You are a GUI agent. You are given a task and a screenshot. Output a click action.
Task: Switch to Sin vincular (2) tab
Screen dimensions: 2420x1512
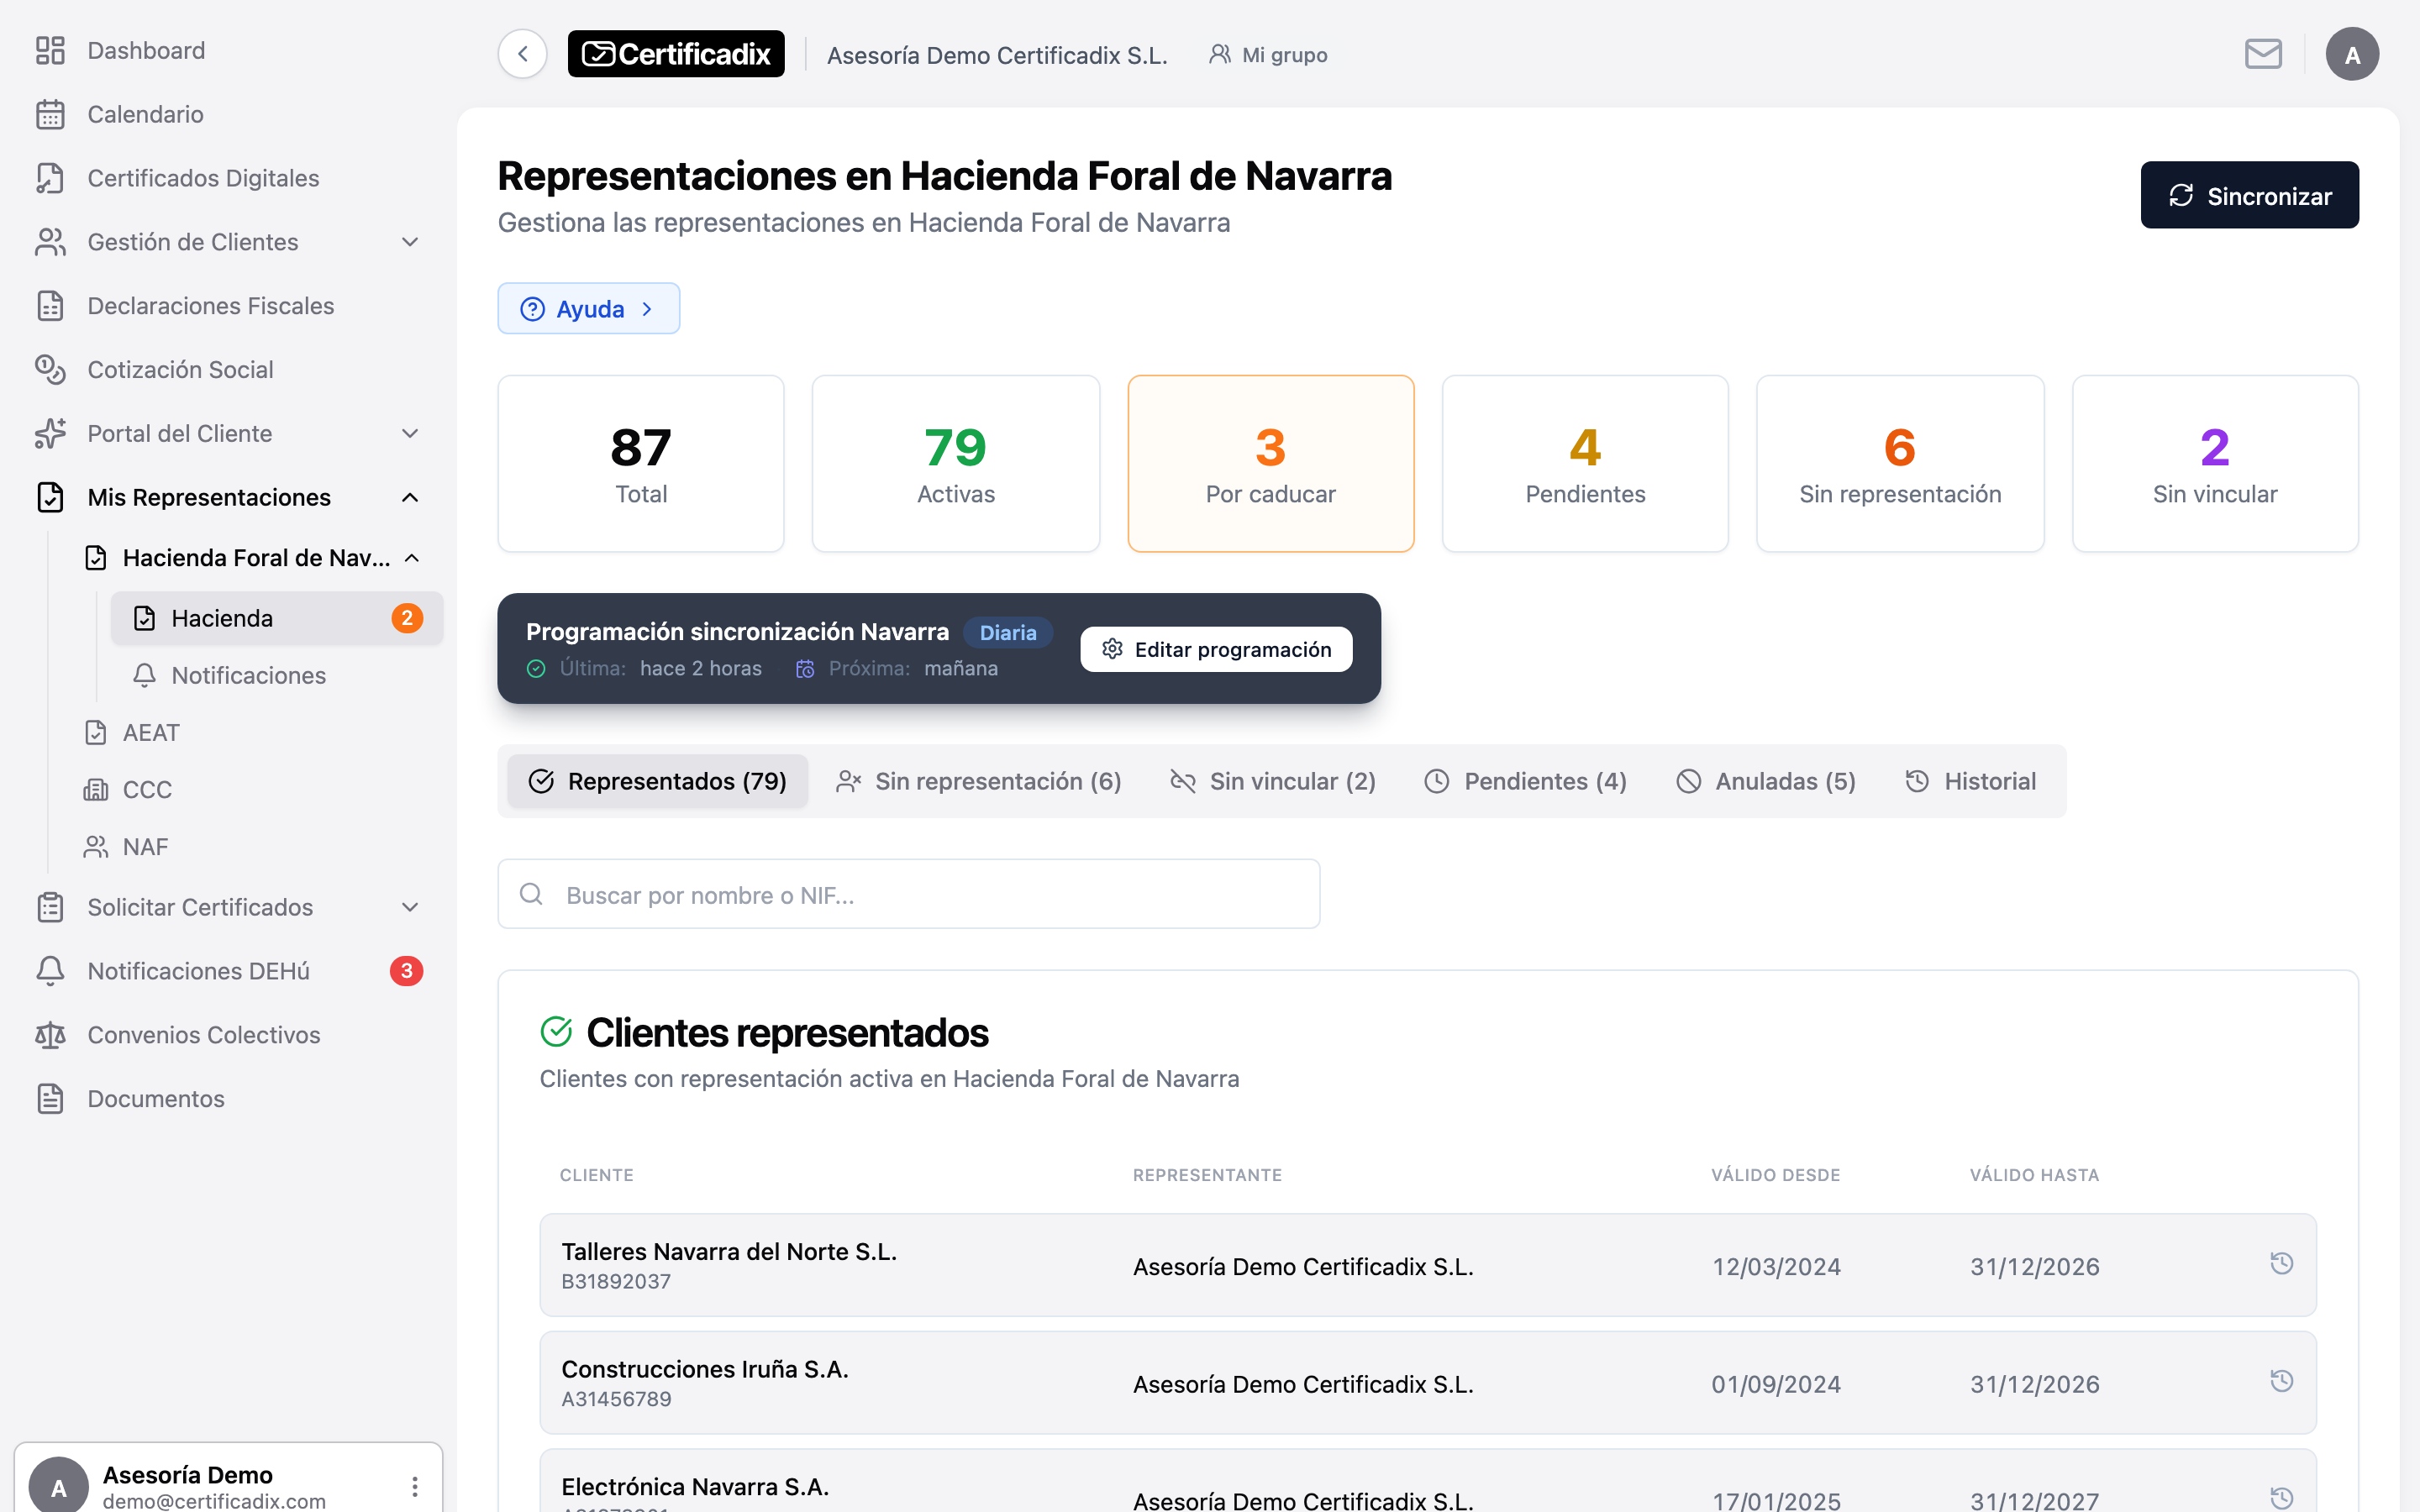(1272, 781)
